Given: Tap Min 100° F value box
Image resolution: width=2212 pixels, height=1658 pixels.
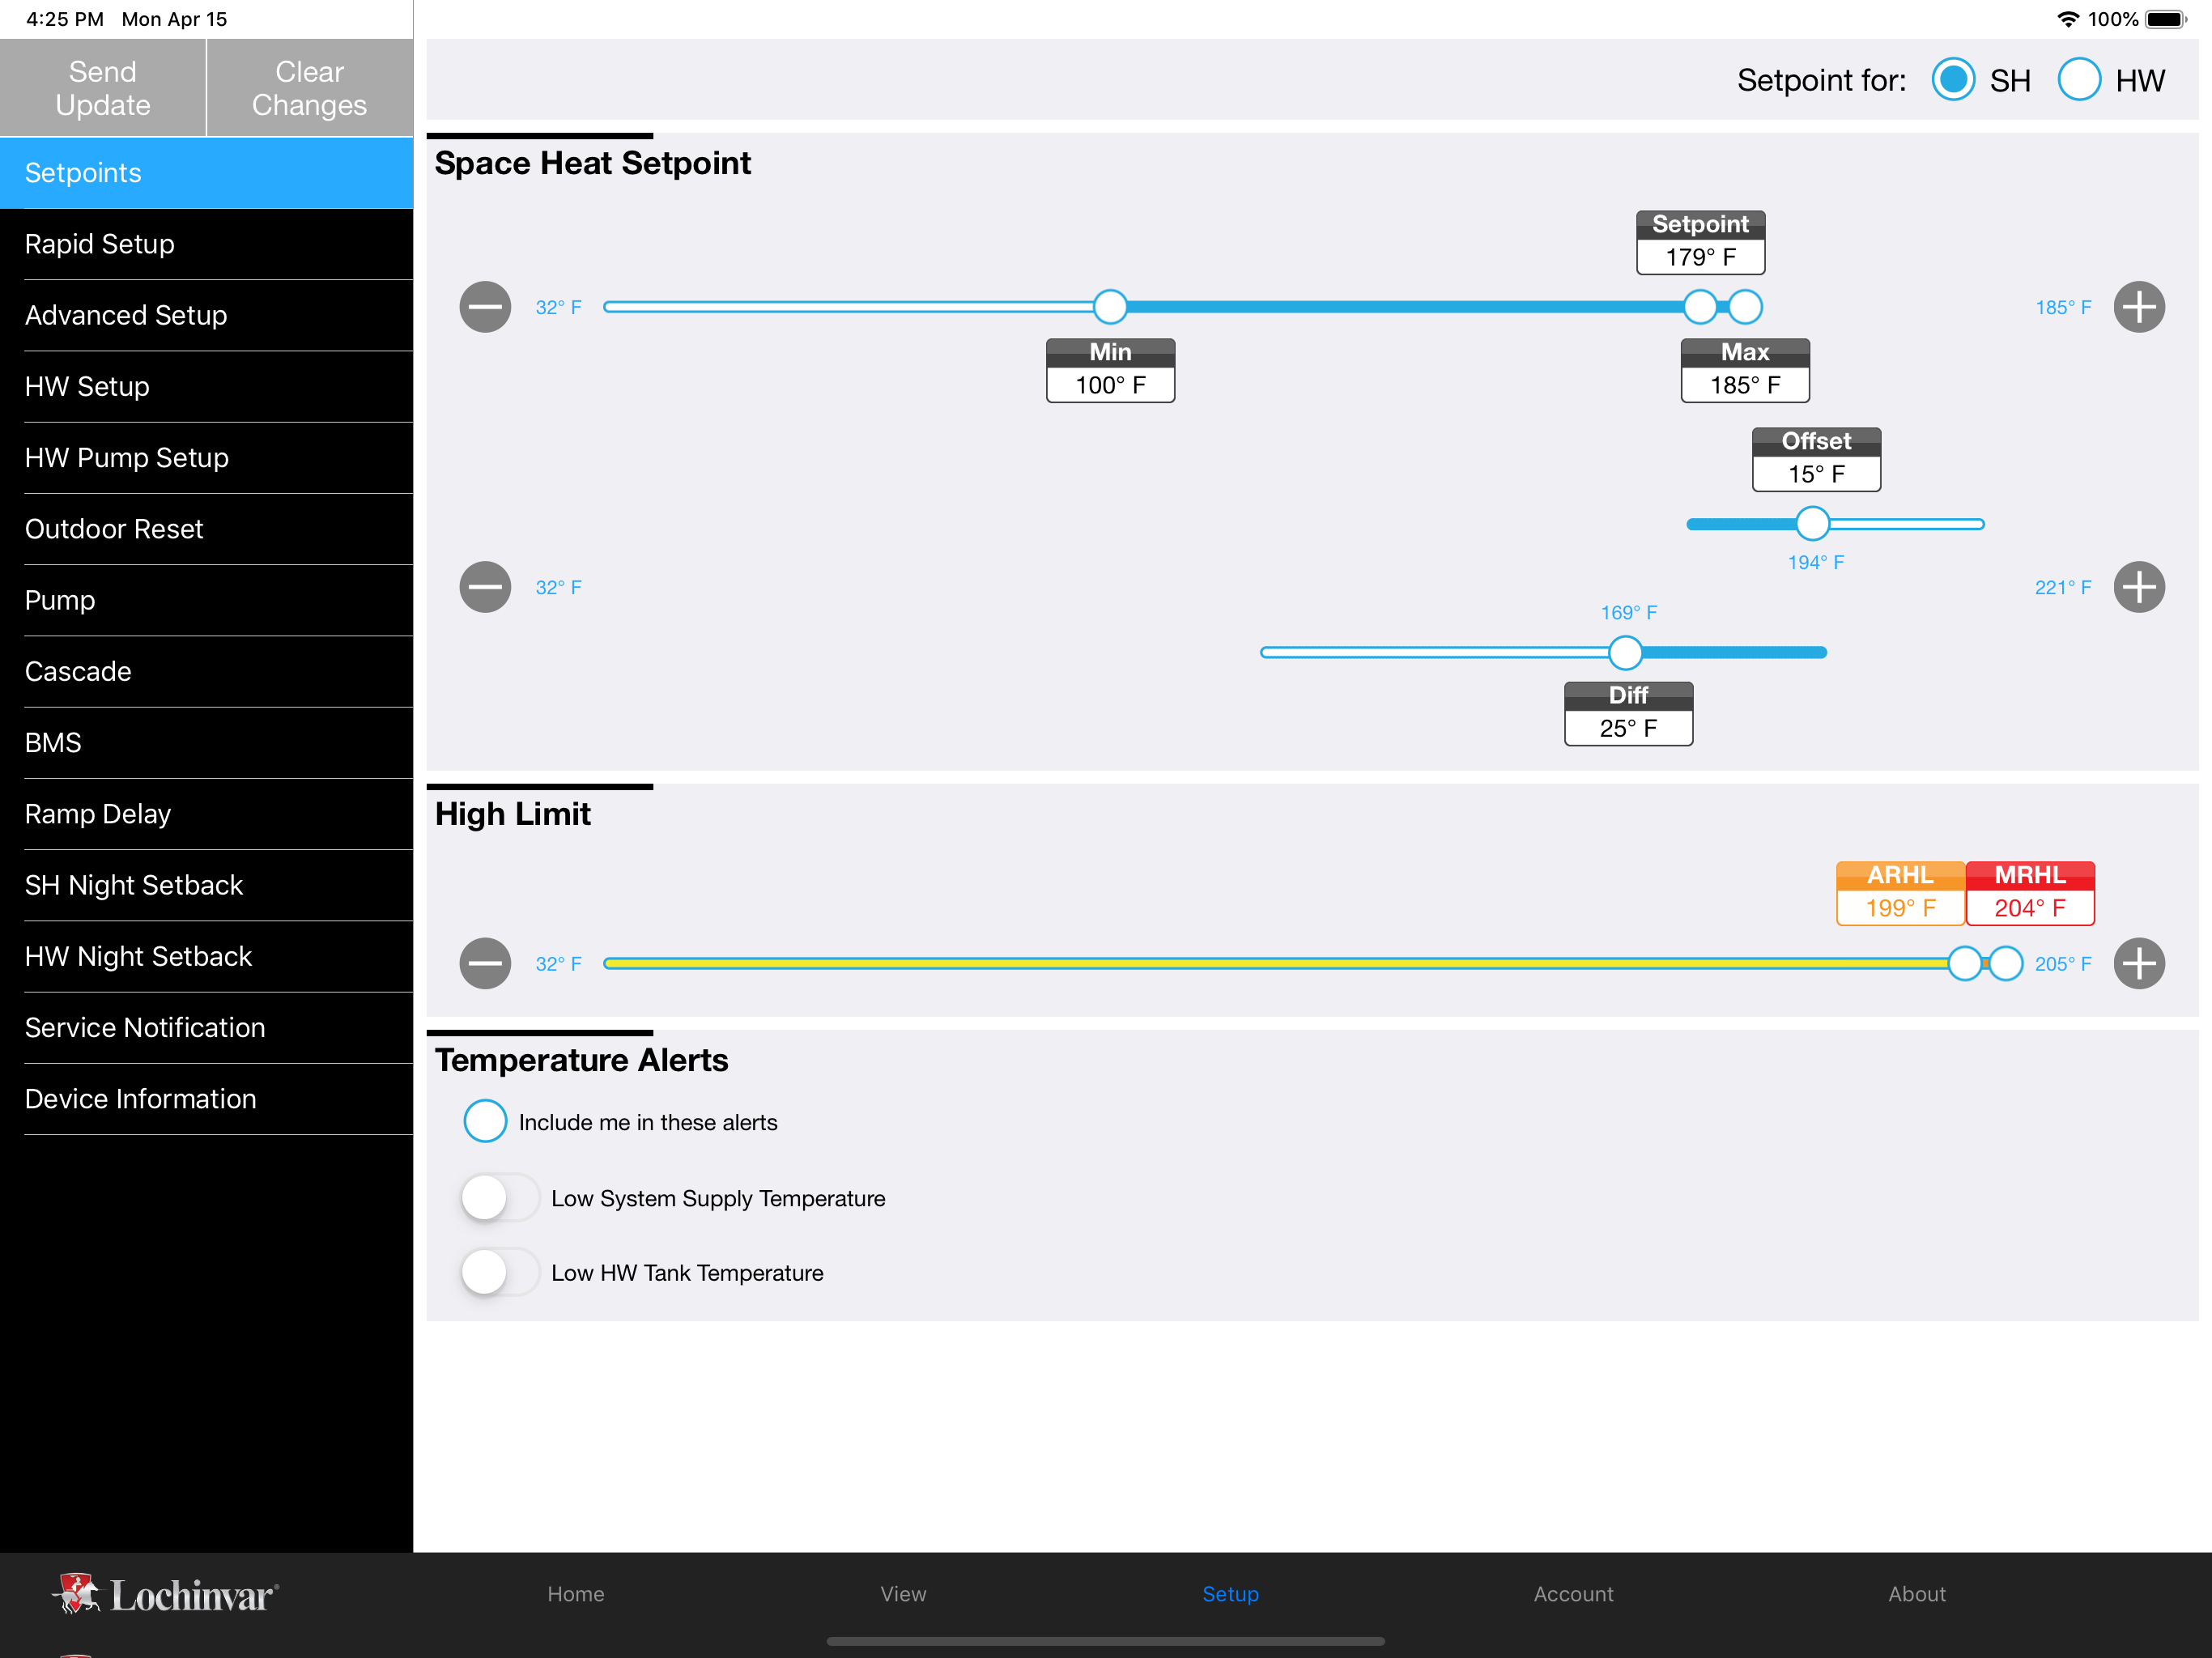Looking at the screenshot, I should [1110, 370].
